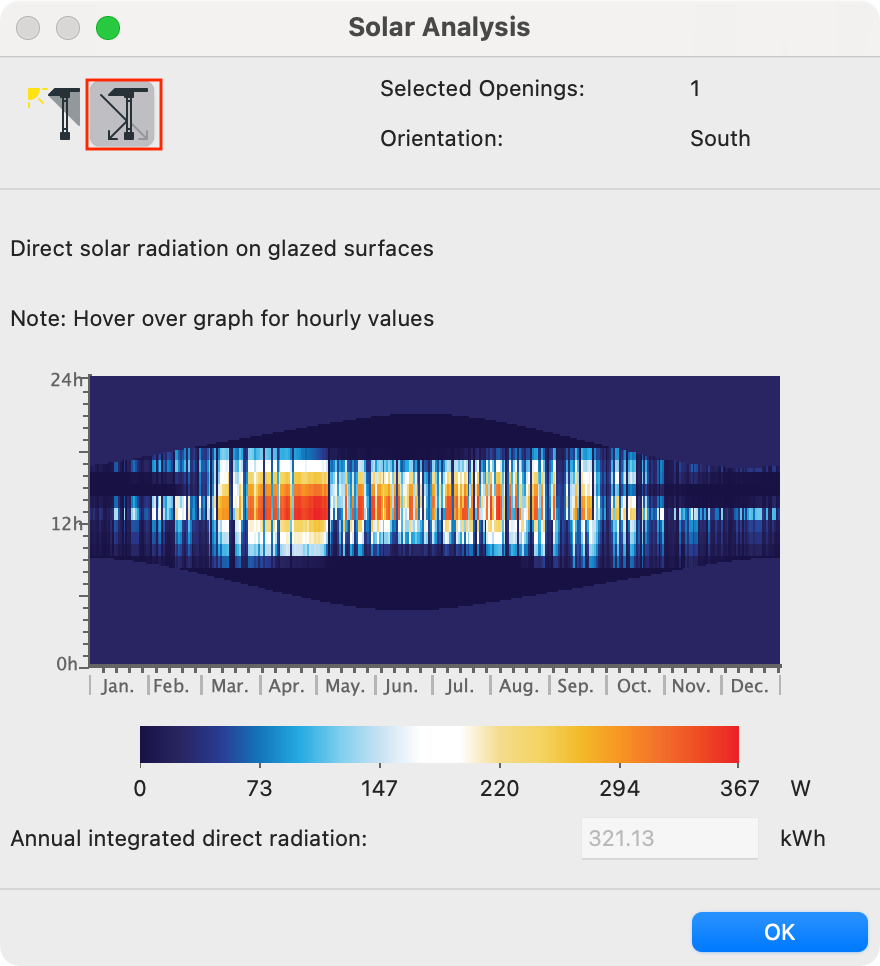This screenshot has width=880, height=966.
Task: Click the "Mar." month axis label
Action: pyautogui.click(x=230, y=686)
